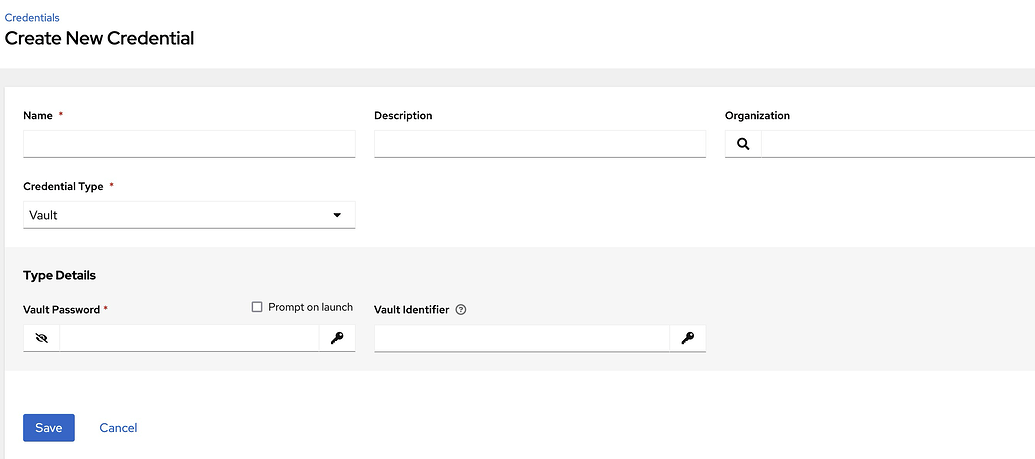Click the Create New Credential heading
Viewport: 1035px width, 459px height.
pos(99,39)
